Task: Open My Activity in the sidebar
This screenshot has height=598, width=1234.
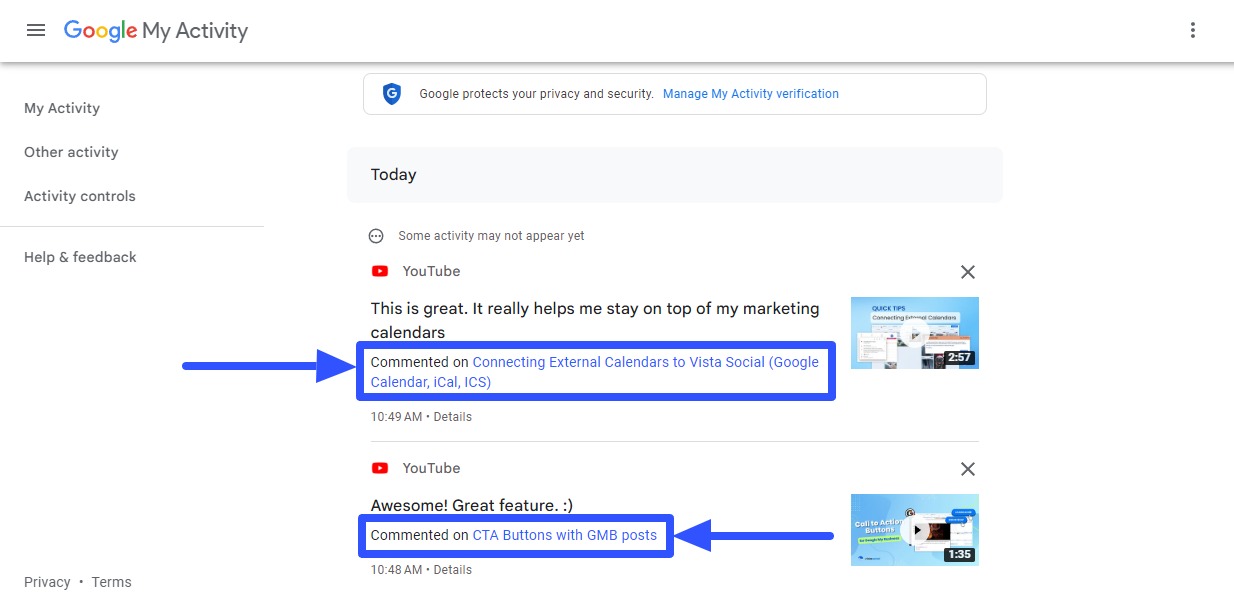Action: [x=61, y=107]
